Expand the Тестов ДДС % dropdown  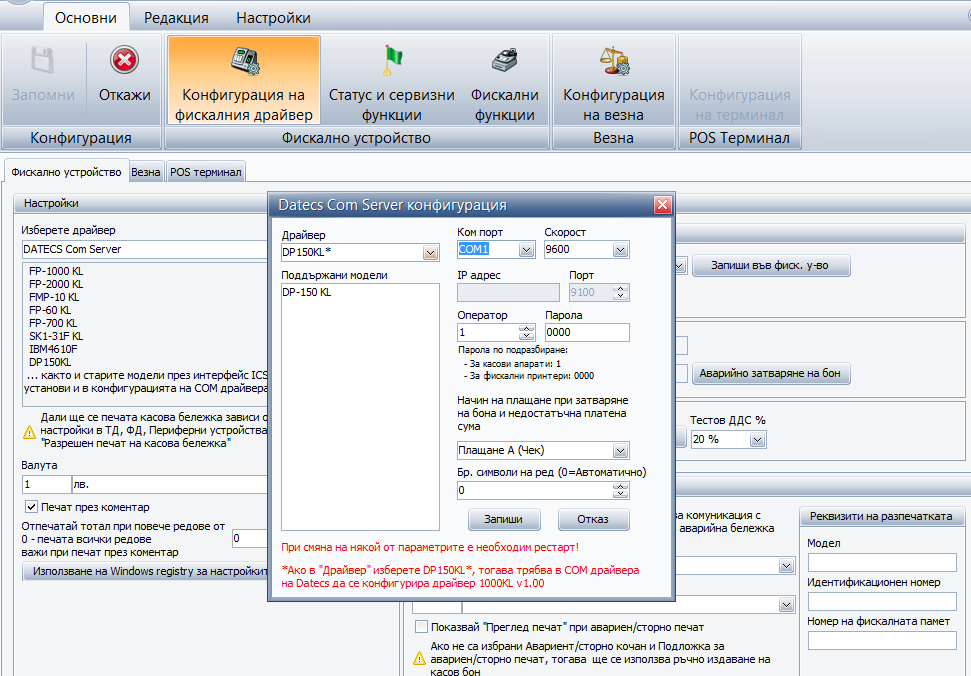(x=757, y=440)
